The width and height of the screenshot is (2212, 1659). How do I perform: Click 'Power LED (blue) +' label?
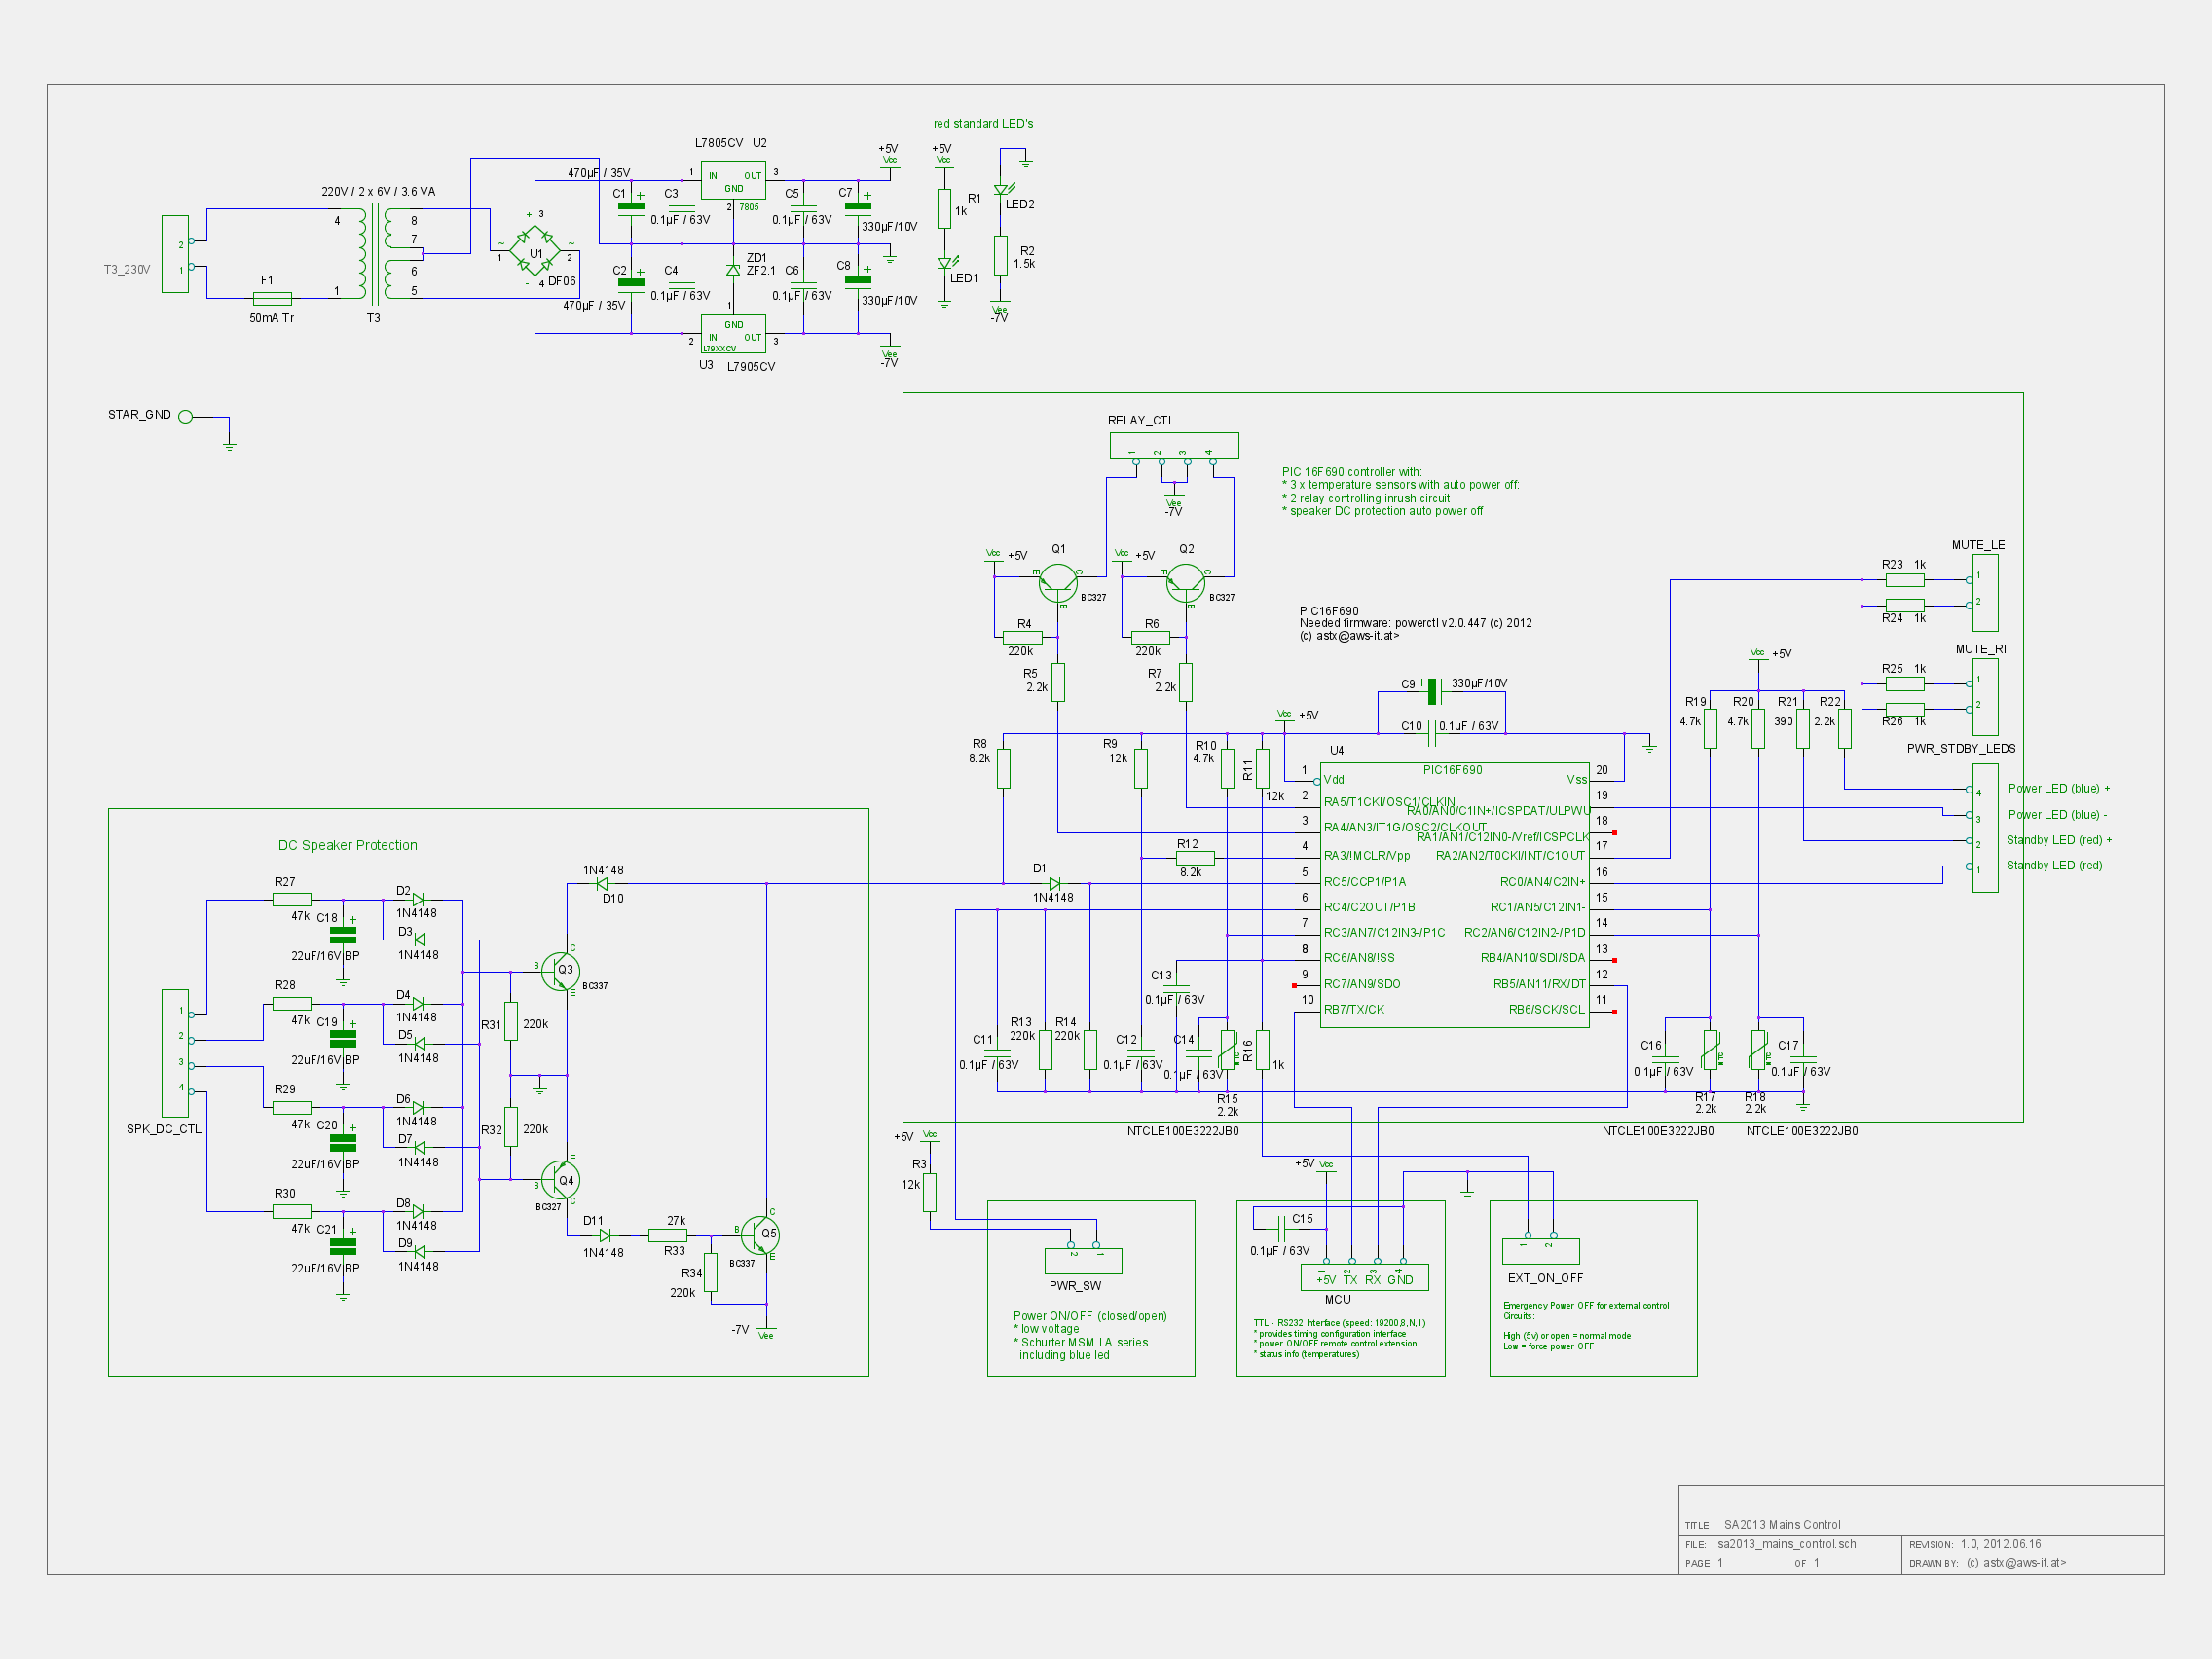click(2059, 789)
